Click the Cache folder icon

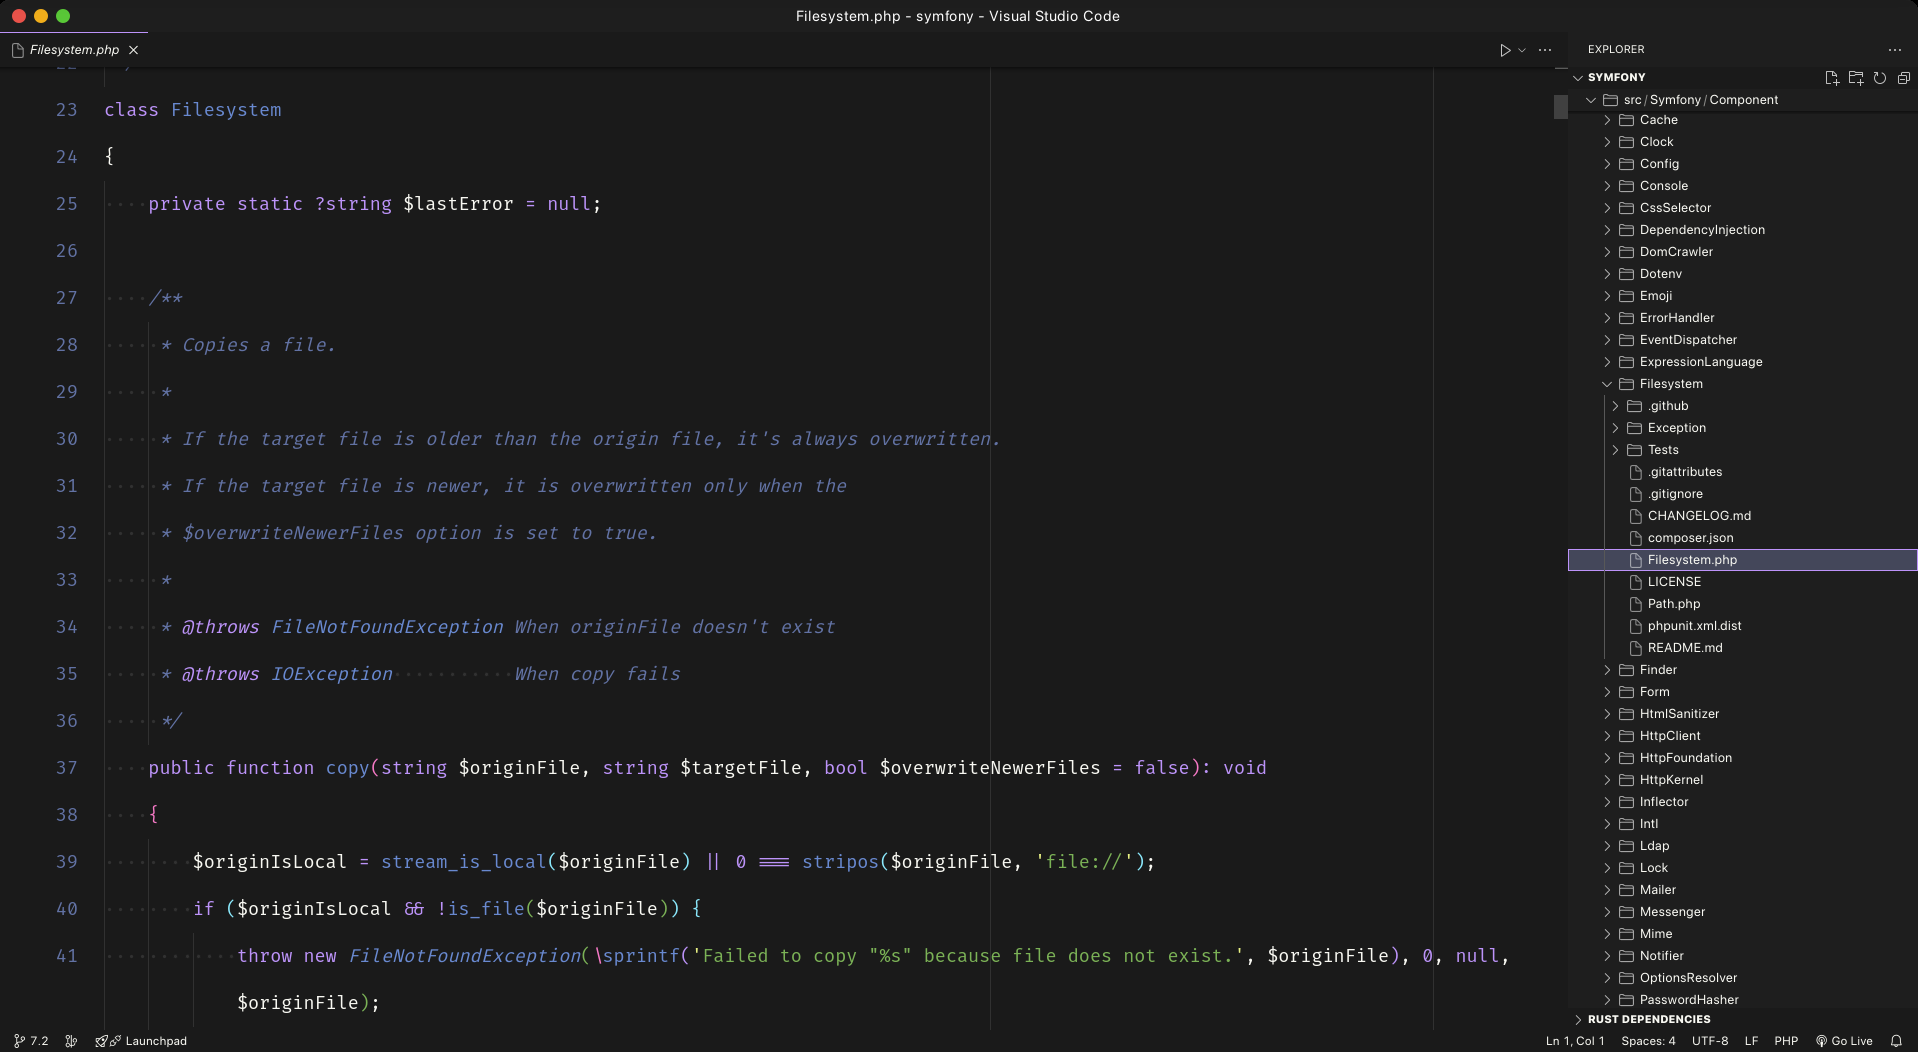point(1626,120)
